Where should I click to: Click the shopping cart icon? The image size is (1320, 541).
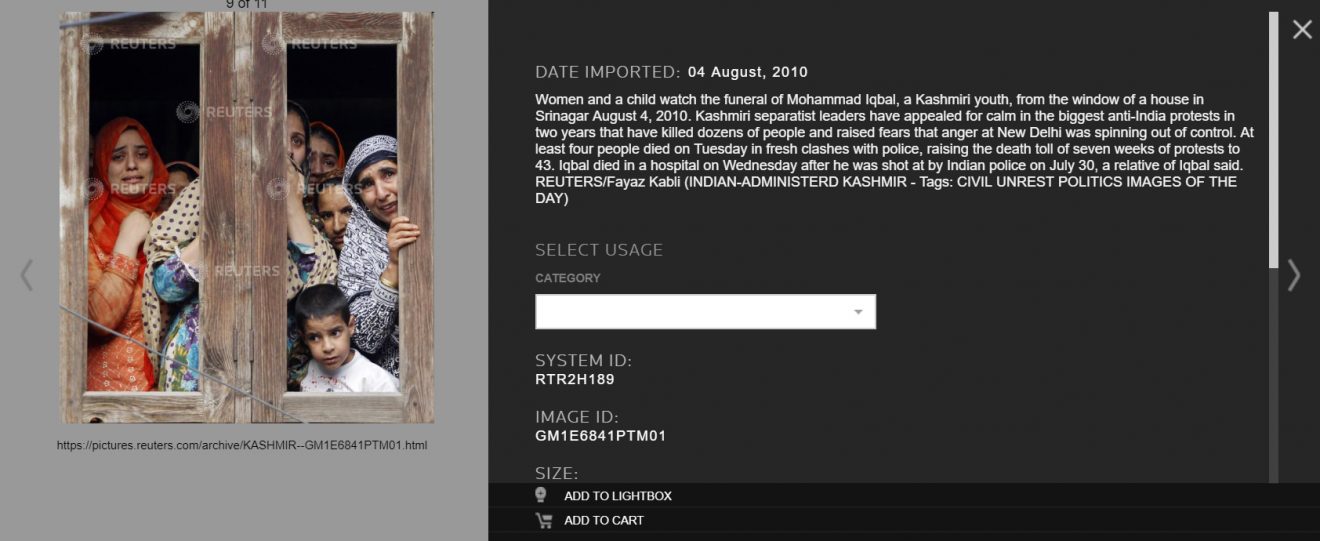pyautogui.click(x=543, y=520)
